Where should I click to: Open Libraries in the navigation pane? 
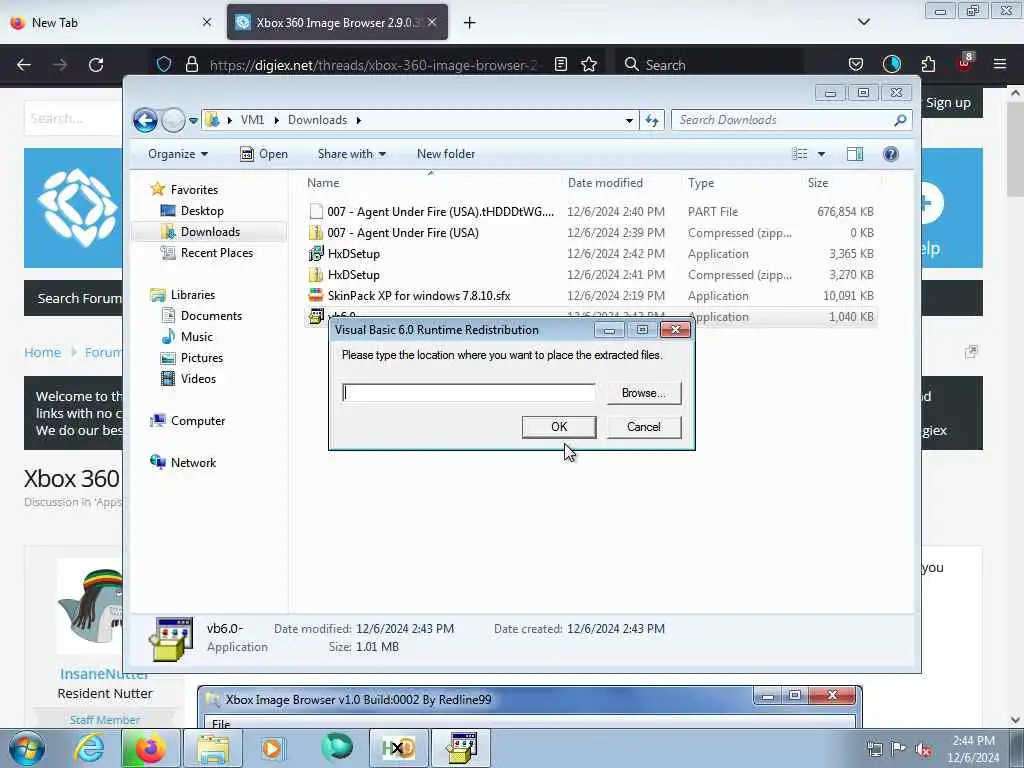click(193, 295)
